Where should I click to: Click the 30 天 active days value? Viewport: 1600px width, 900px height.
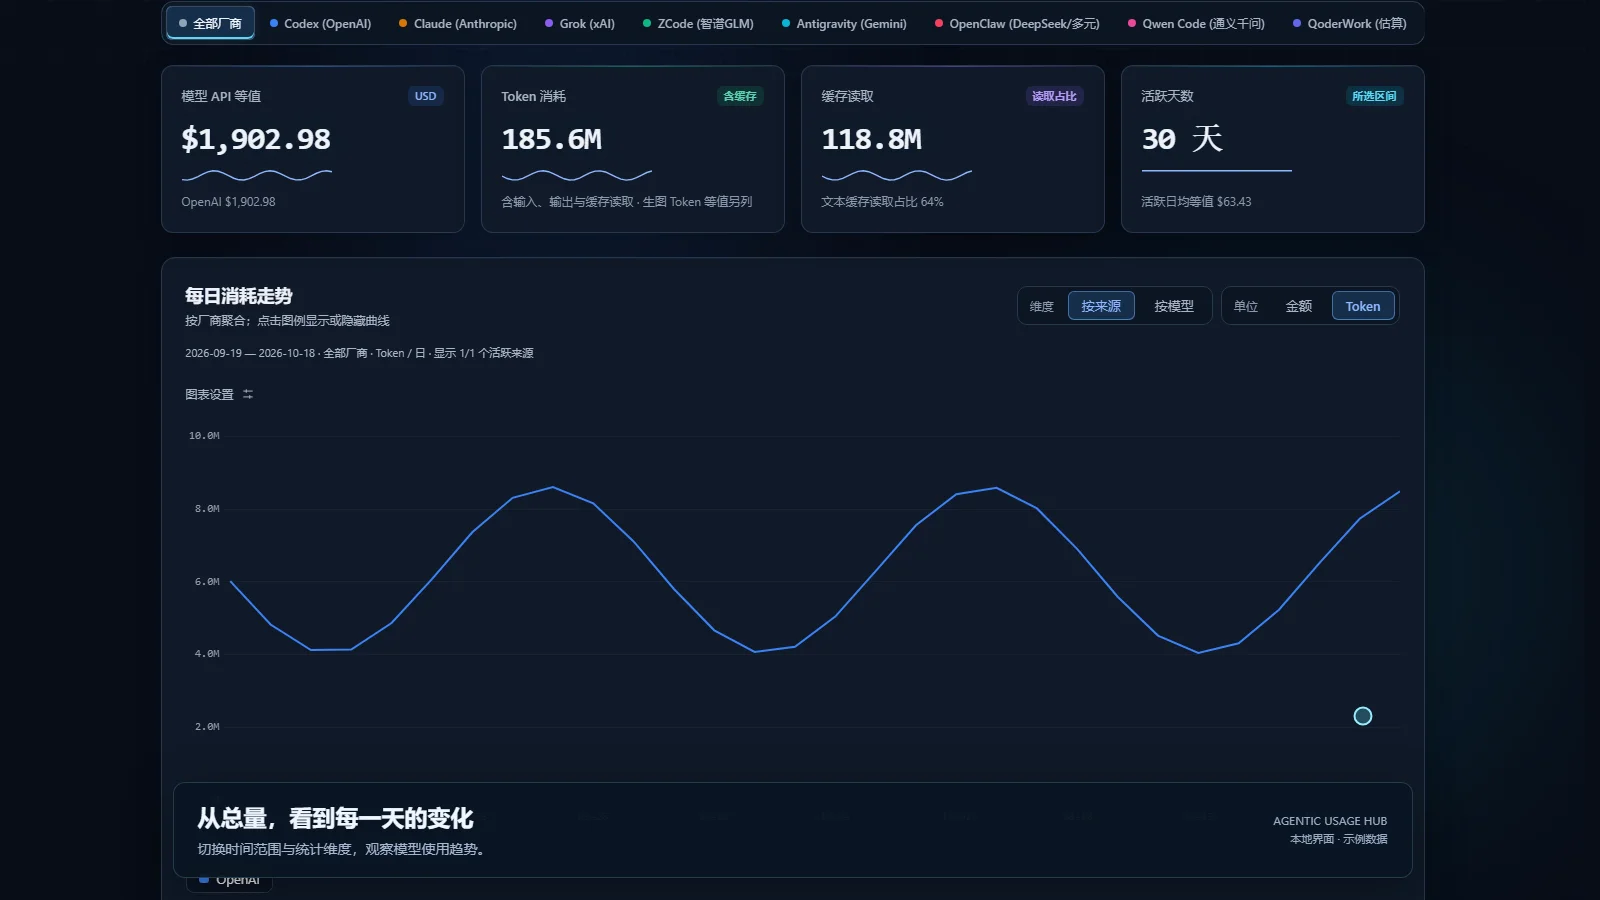(x=1182, y=139)
